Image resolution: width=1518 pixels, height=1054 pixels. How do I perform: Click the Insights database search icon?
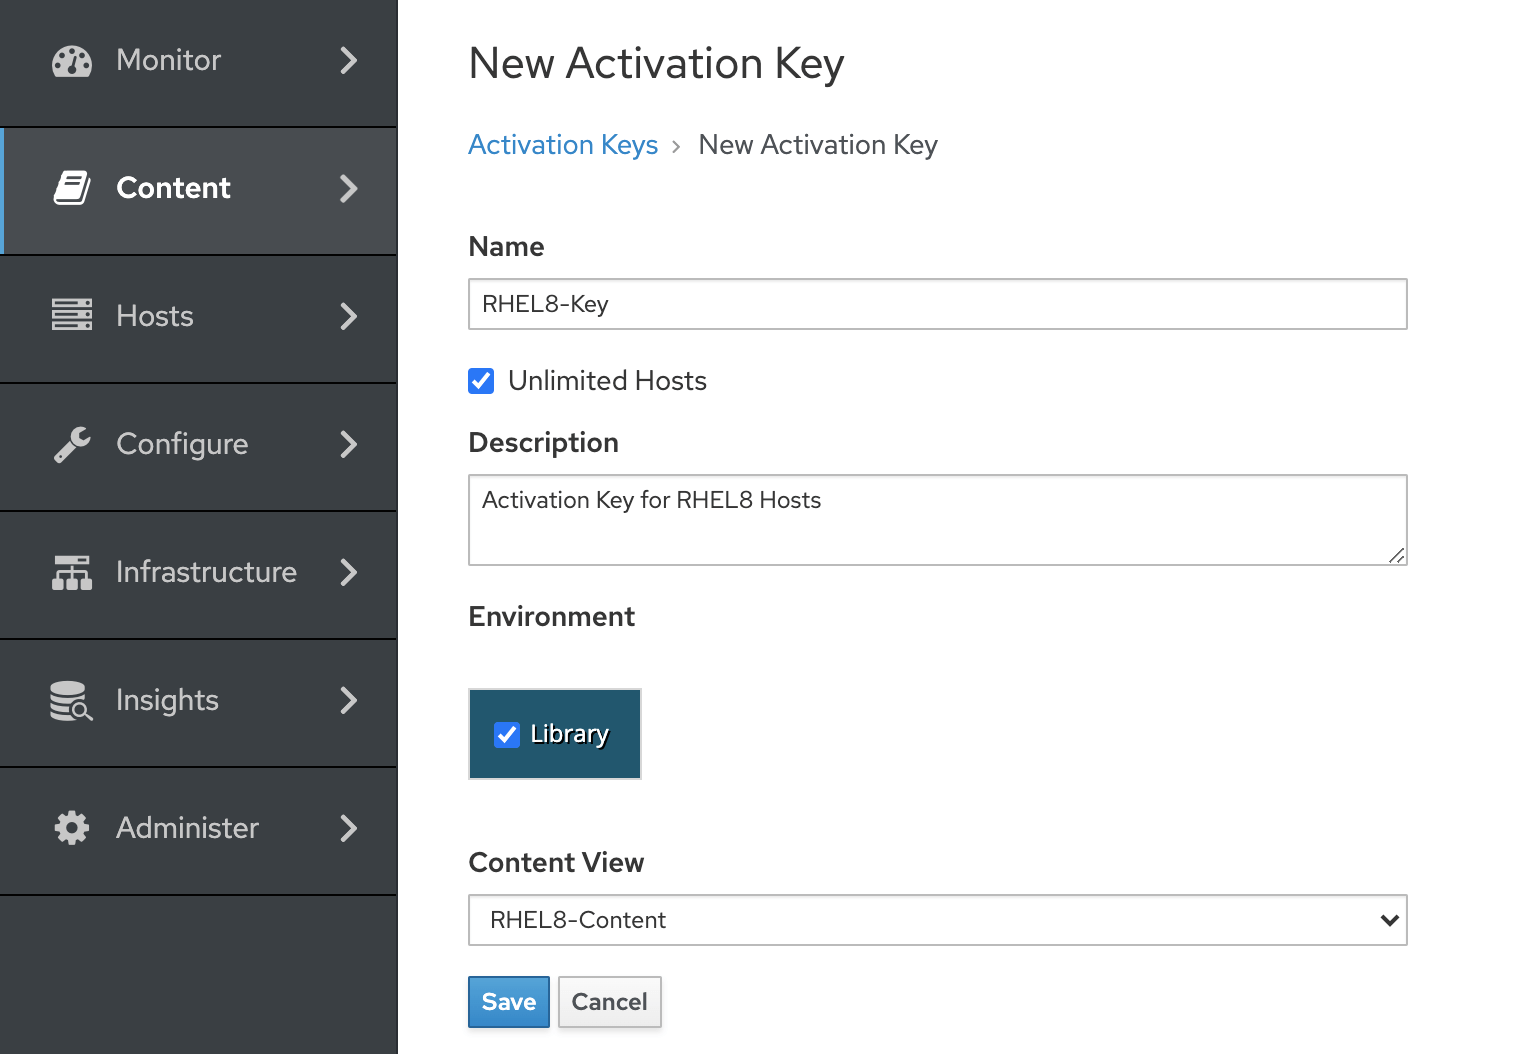pos(71,700)
